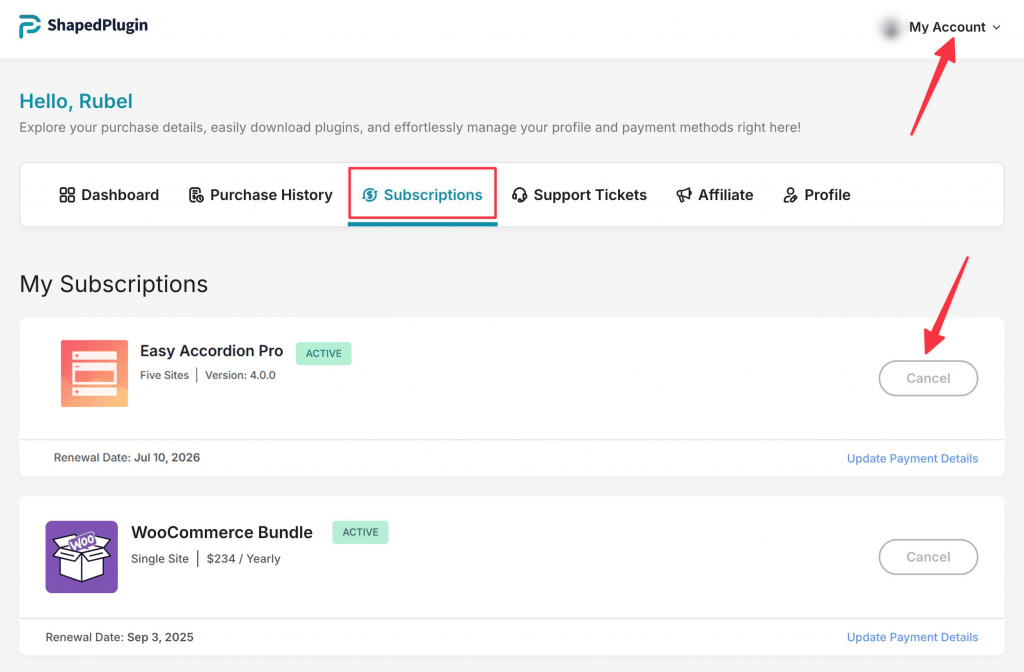Click the Purchase History receipt icon
This screenshot has width=1024, height=672.
[x=196, y=195]
